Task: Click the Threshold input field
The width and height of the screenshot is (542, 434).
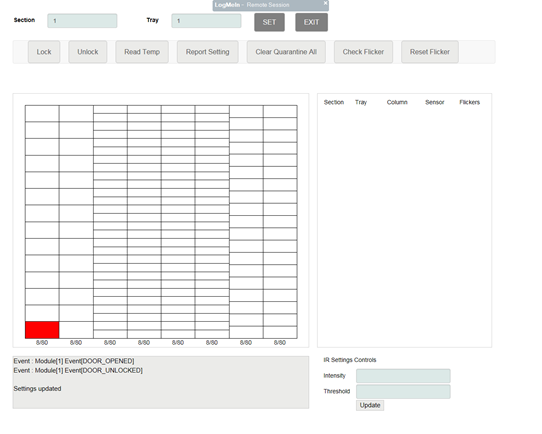Action: point(403,391)
